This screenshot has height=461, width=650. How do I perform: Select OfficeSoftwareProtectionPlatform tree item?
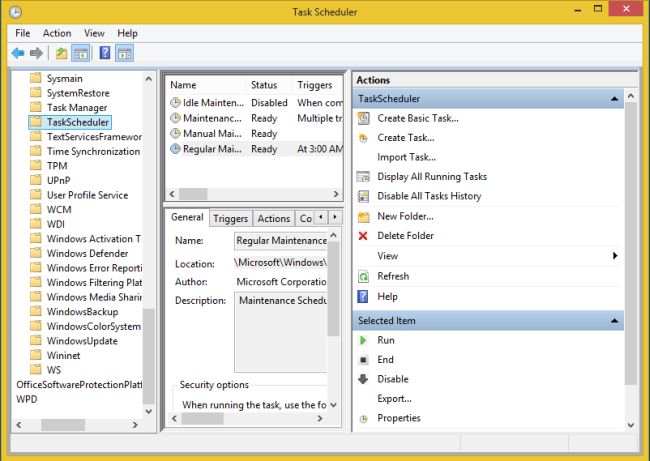[79, 384]
